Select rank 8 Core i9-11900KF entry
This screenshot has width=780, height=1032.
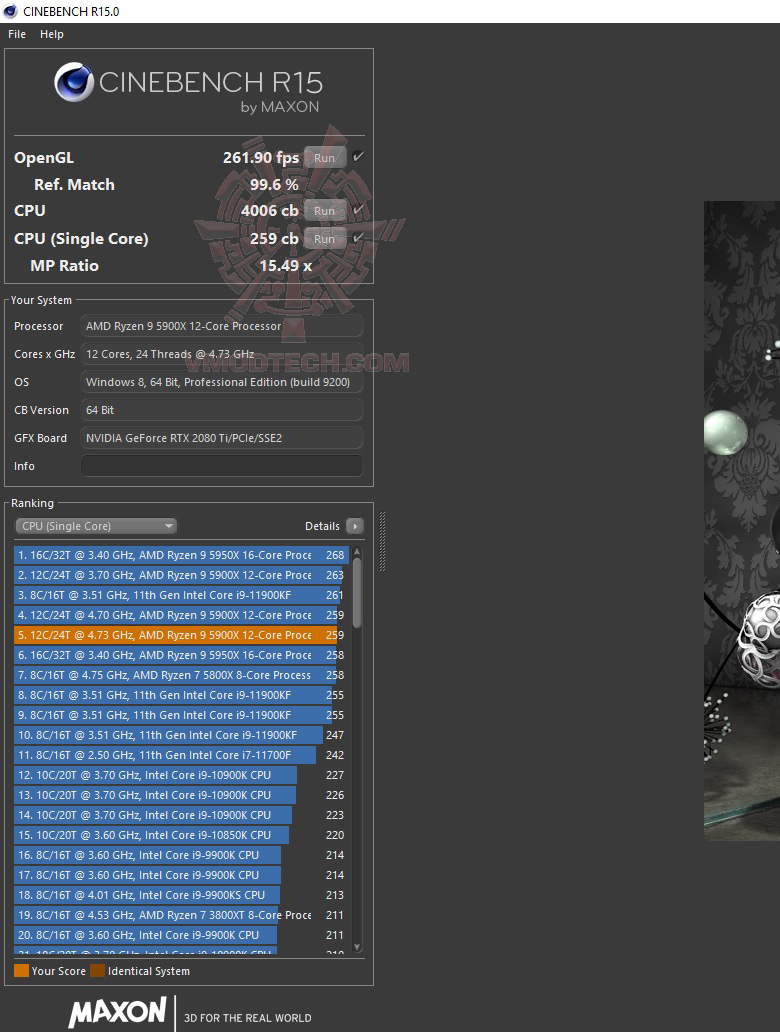[x=181, y=695]
